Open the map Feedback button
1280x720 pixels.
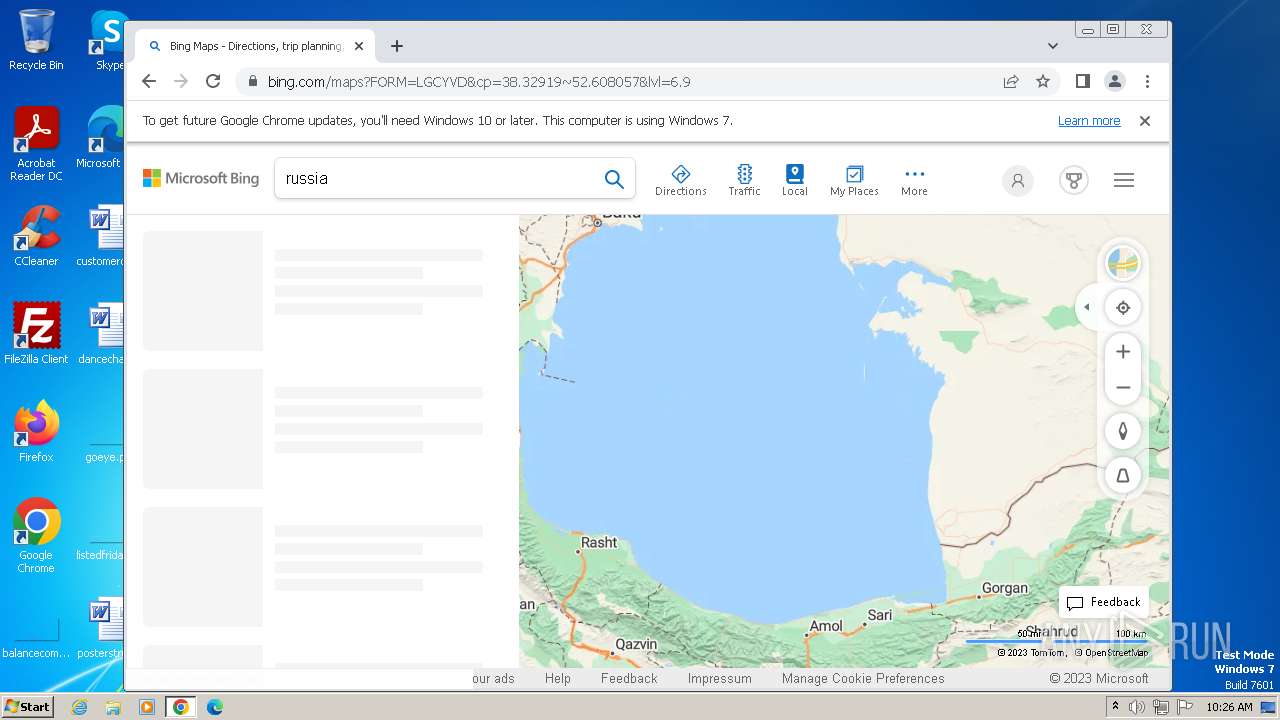click(1103, 602)
